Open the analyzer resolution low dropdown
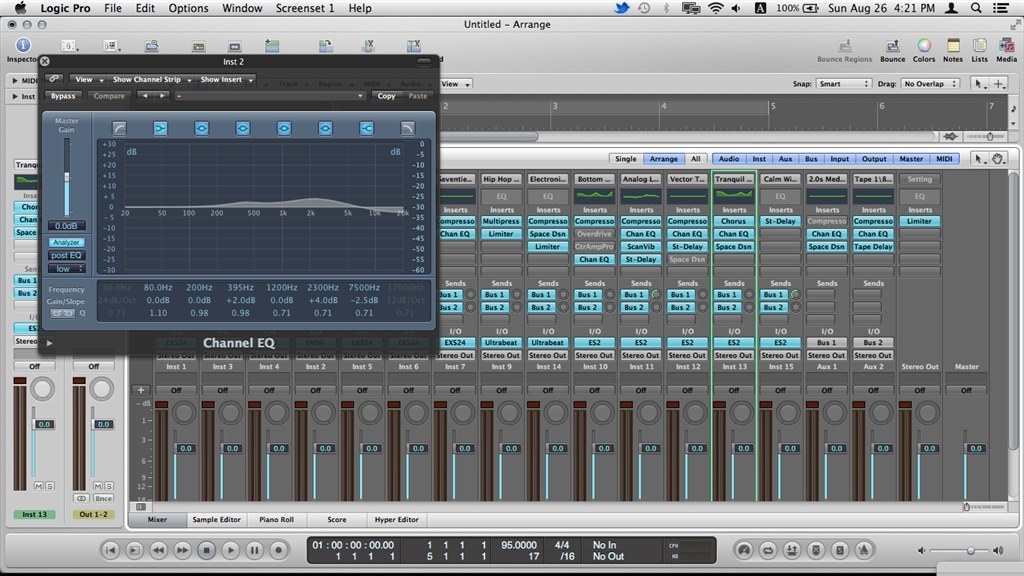 [66, 268]
